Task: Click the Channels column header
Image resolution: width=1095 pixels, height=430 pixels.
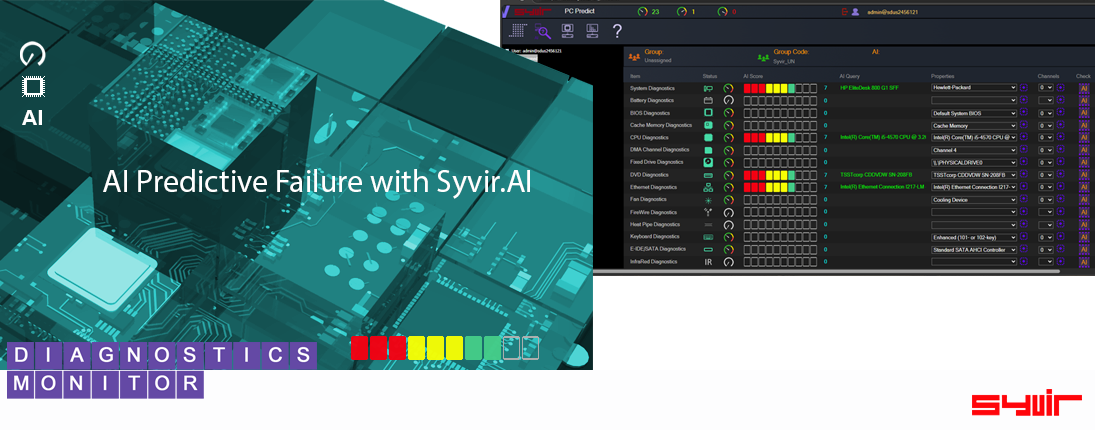Action: point(1048,76)
